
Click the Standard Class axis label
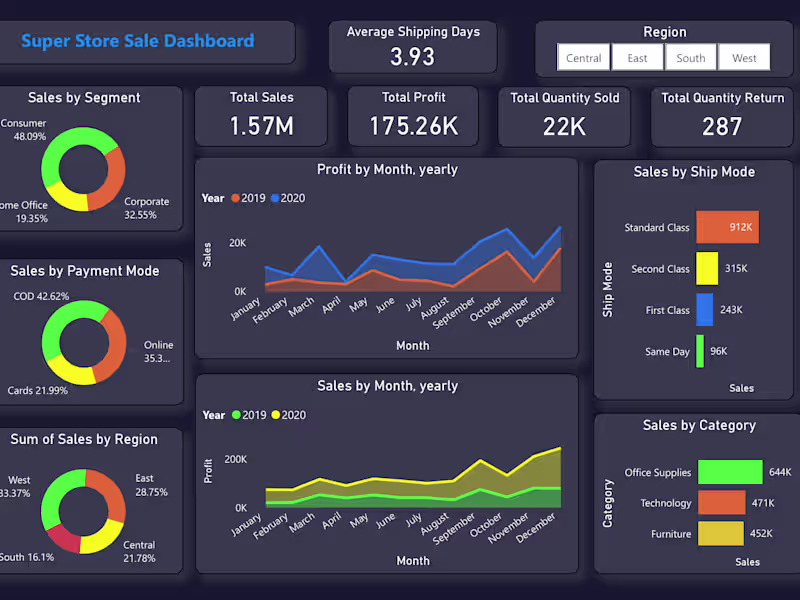tap(657, 228)
